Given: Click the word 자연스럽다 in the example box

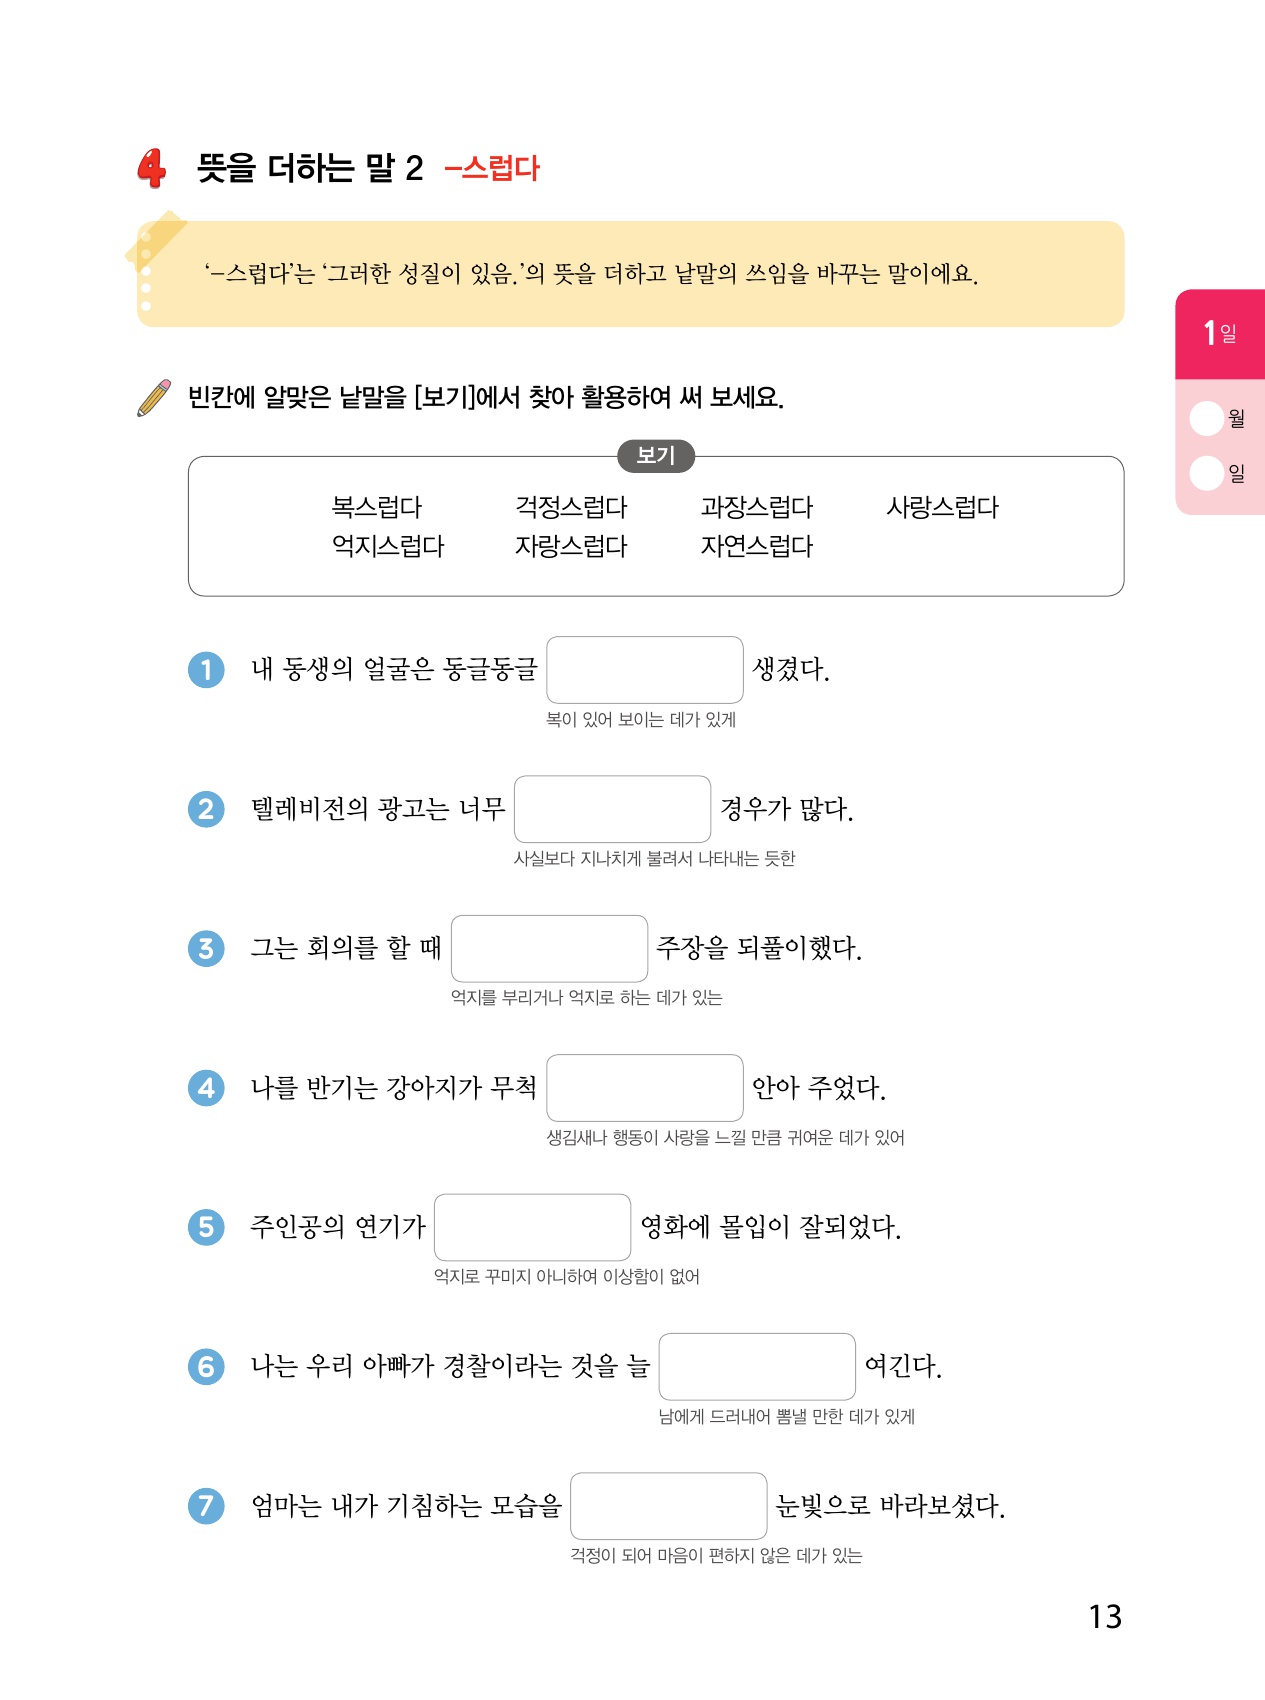Looking at the screenshot, I should click(756, 546).
